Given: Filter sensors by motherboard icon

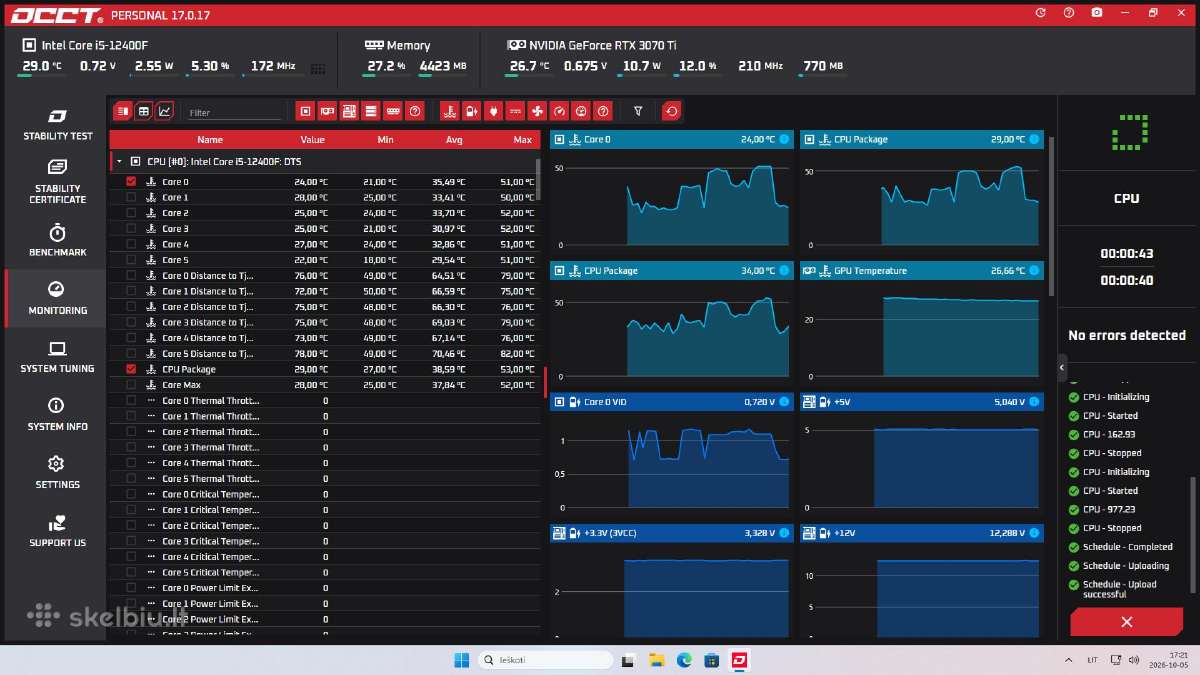Looking at the screenshot, I should (x=349, y=111).
